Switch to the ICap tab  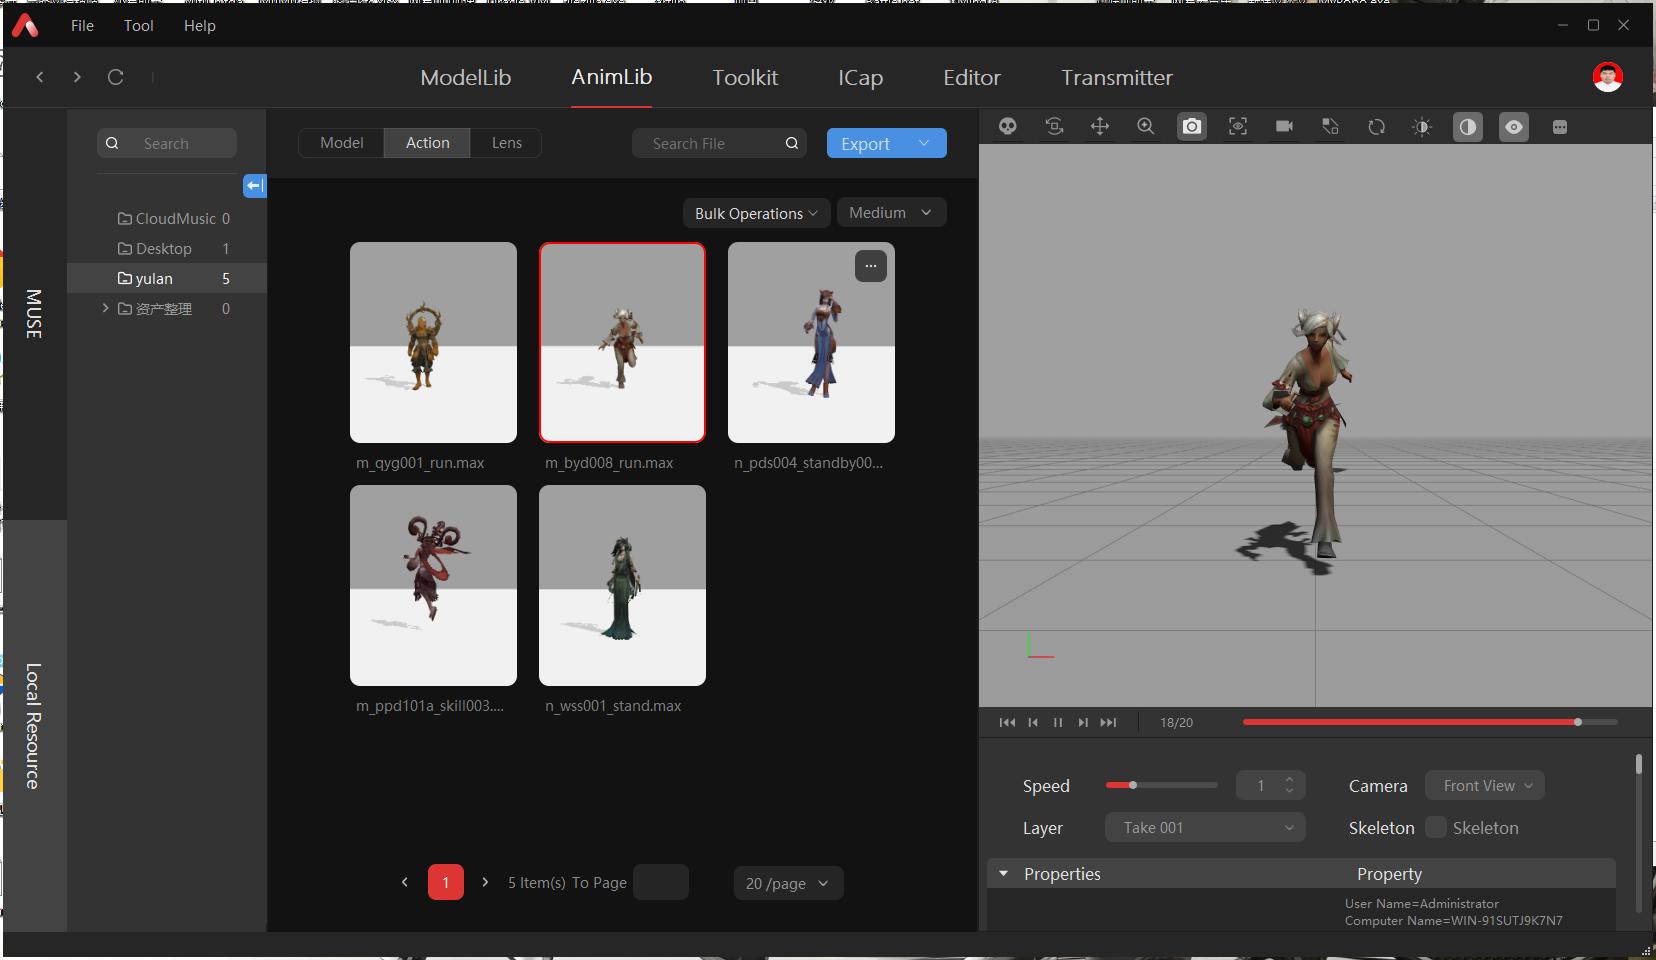pyautogui.click(x=860, y=77)
